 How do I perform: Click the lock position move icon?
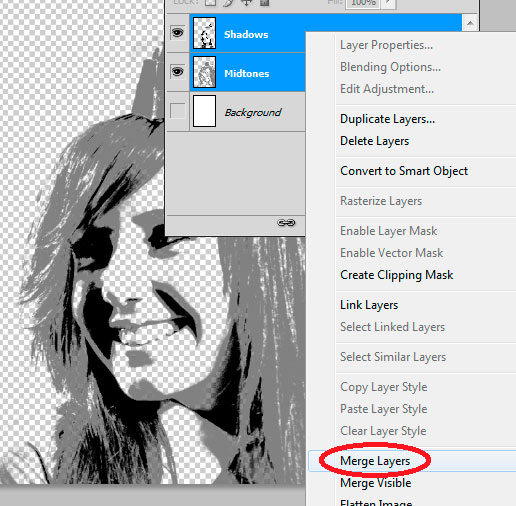pyautogui.click(x=247, y=2)
